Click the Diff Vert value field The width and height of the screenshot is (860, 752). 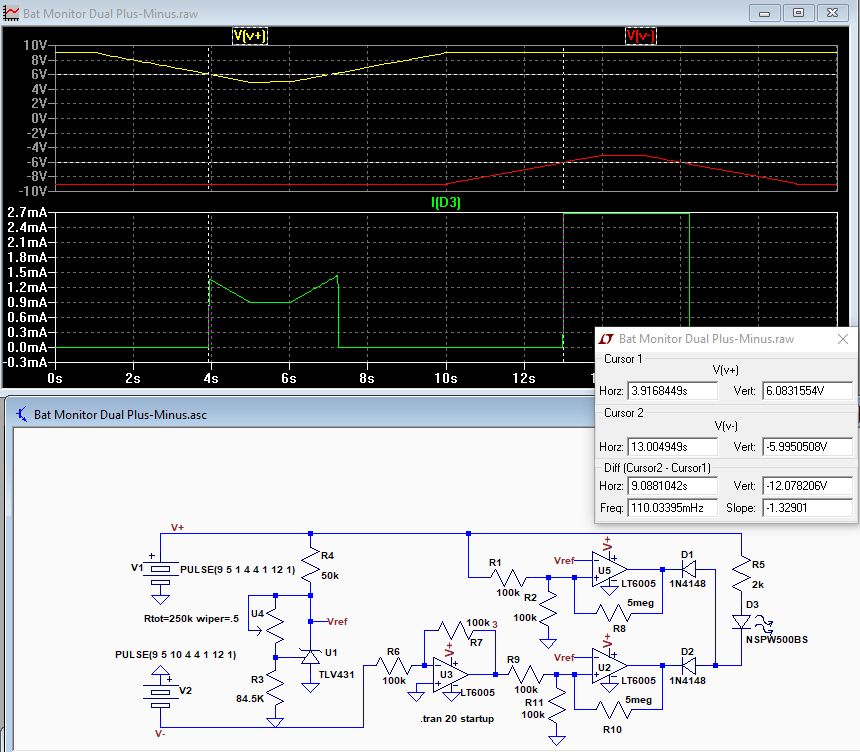click(x=807, y=485)
